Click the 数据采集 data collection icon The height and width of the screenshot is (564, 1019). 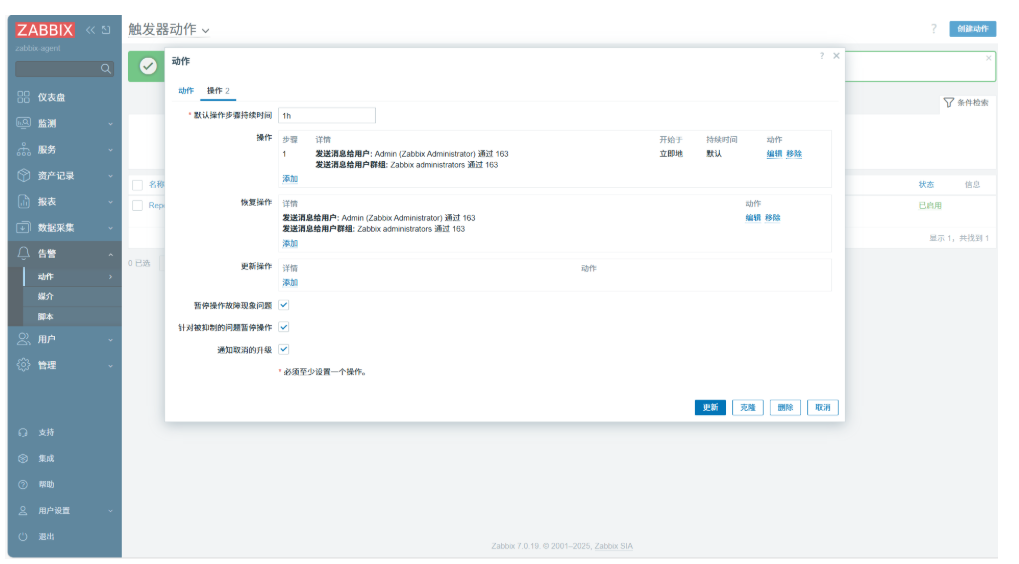(x=23, y=227)
